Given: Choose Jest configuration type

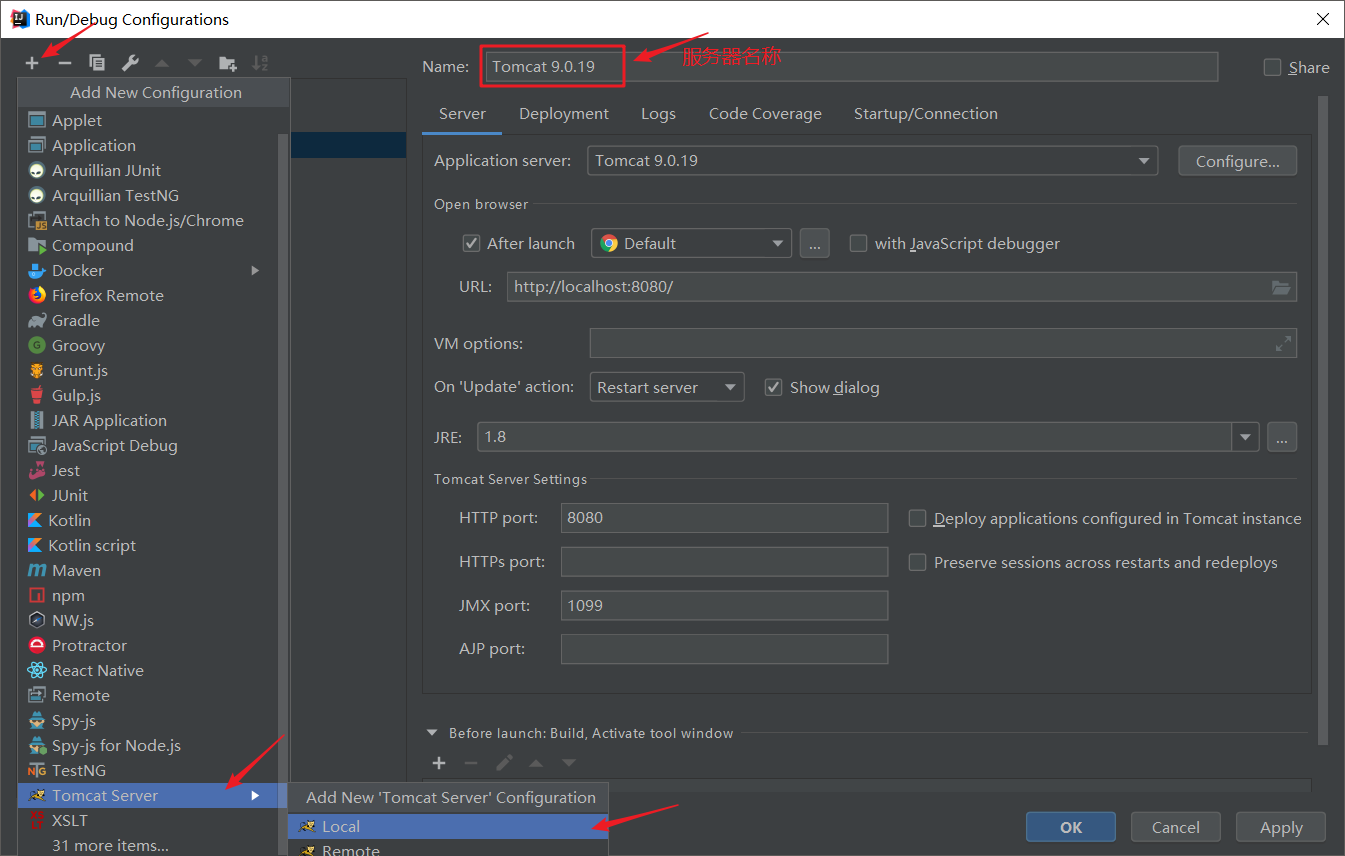Looking at the screenshot, I should (x=147, y=470).
